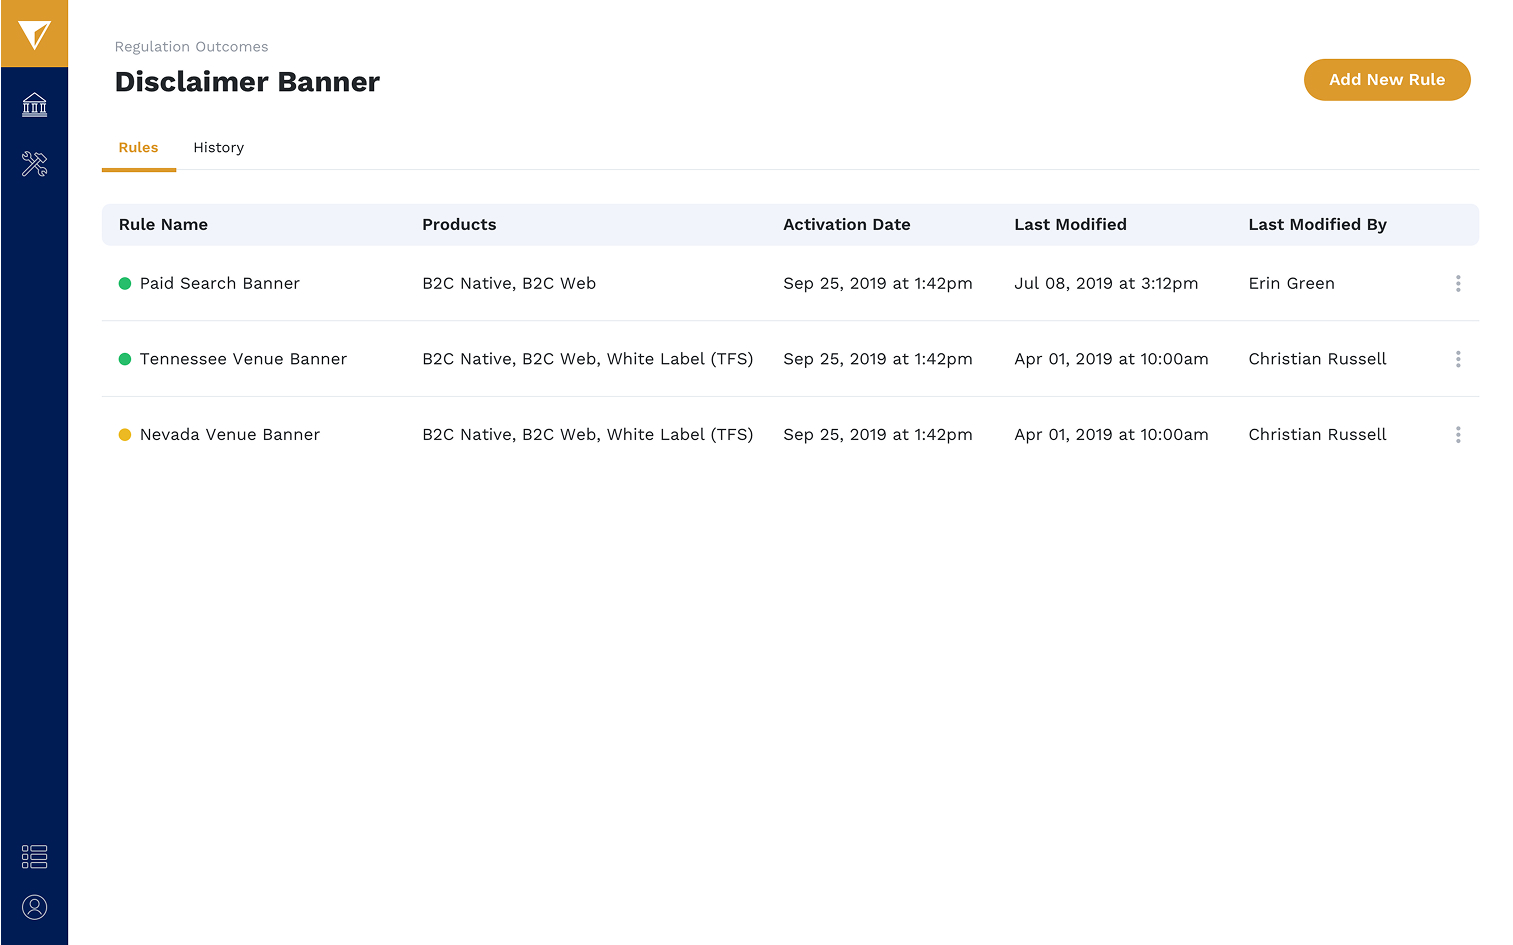Open options menu for Nevada Venue Banner
The width and height of the screenshot is (1513, 945).
[1458, 435]
